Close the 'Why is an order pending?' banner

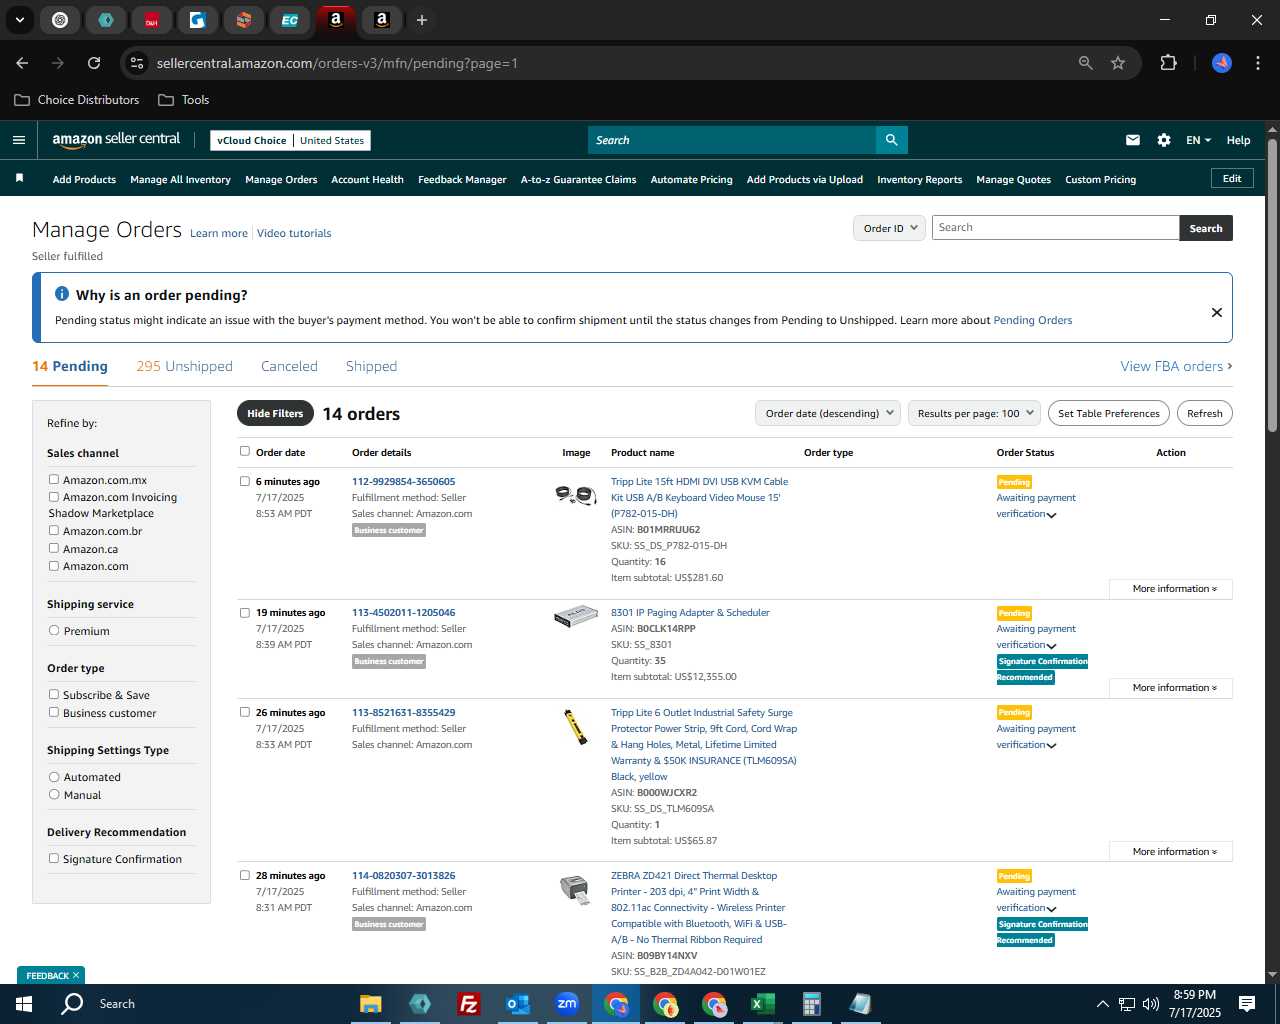click(x=1217, y=312)
